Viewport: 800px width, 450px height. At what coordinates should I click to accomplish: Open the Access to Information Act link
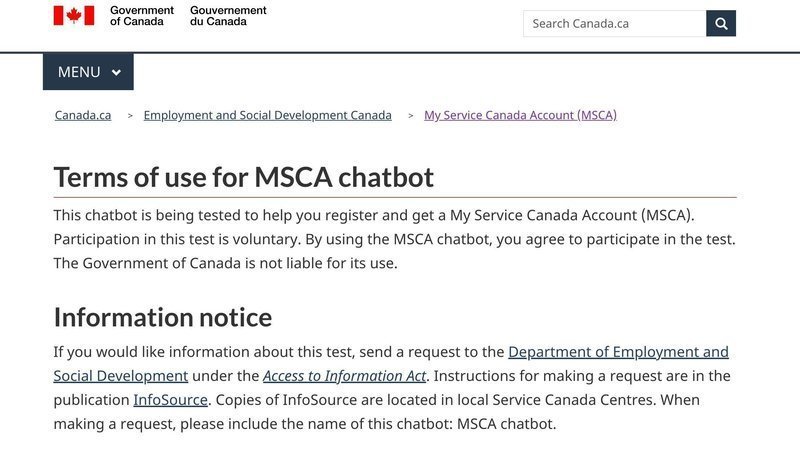pyautogui.click(x=344, y=376)
